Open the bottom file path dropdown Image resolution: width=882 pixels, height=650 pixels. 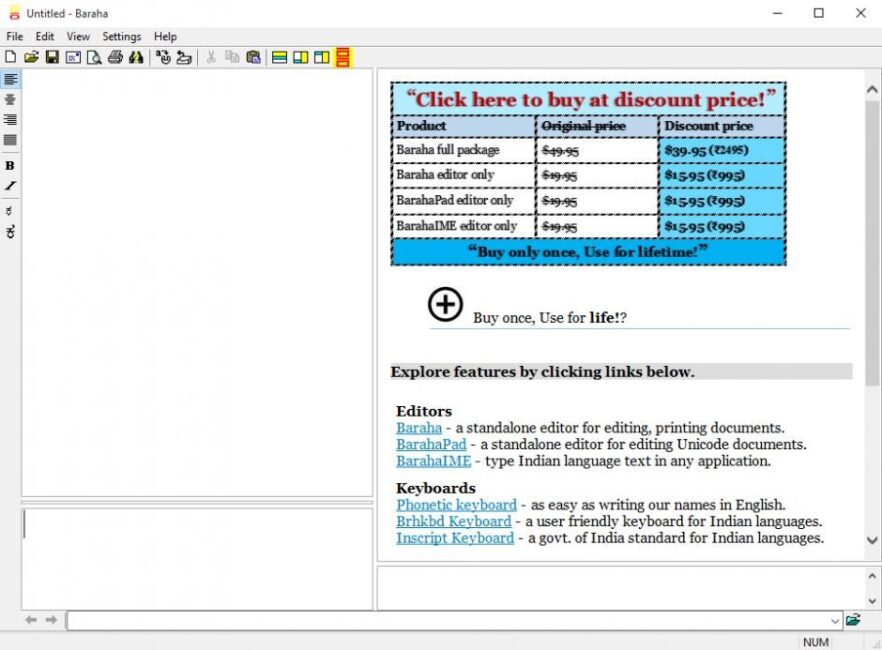[x=836, y=620]
